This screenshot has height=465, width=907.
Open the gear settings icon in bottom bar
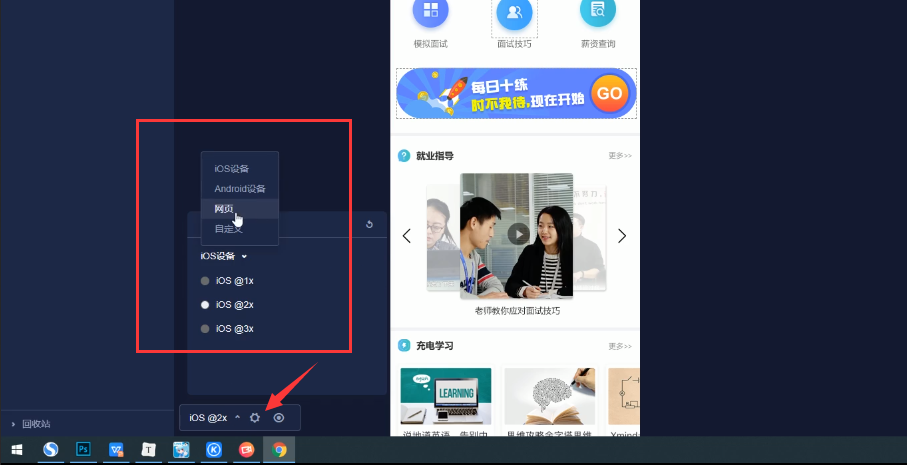[255, 418]
